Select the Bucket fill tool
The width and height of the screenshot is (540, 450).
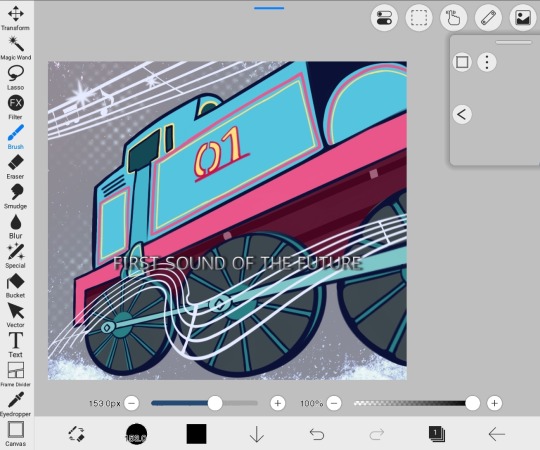click(15, 285)
